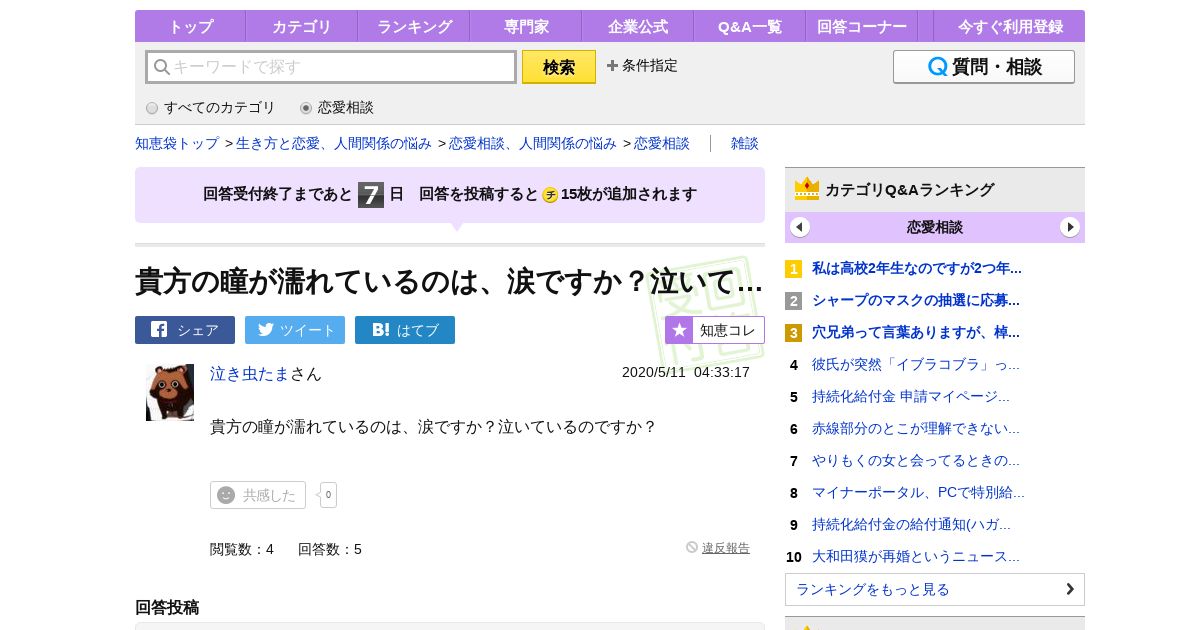The image size is (1200, 630).
Task: Click the 閲覧数:4 text
Action: coord(242,549)
